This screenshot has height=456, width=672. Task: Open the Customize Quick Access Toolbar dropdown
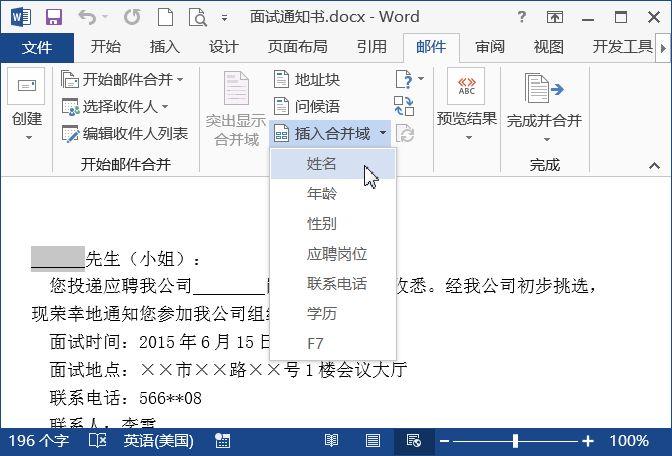click(224, 18)
